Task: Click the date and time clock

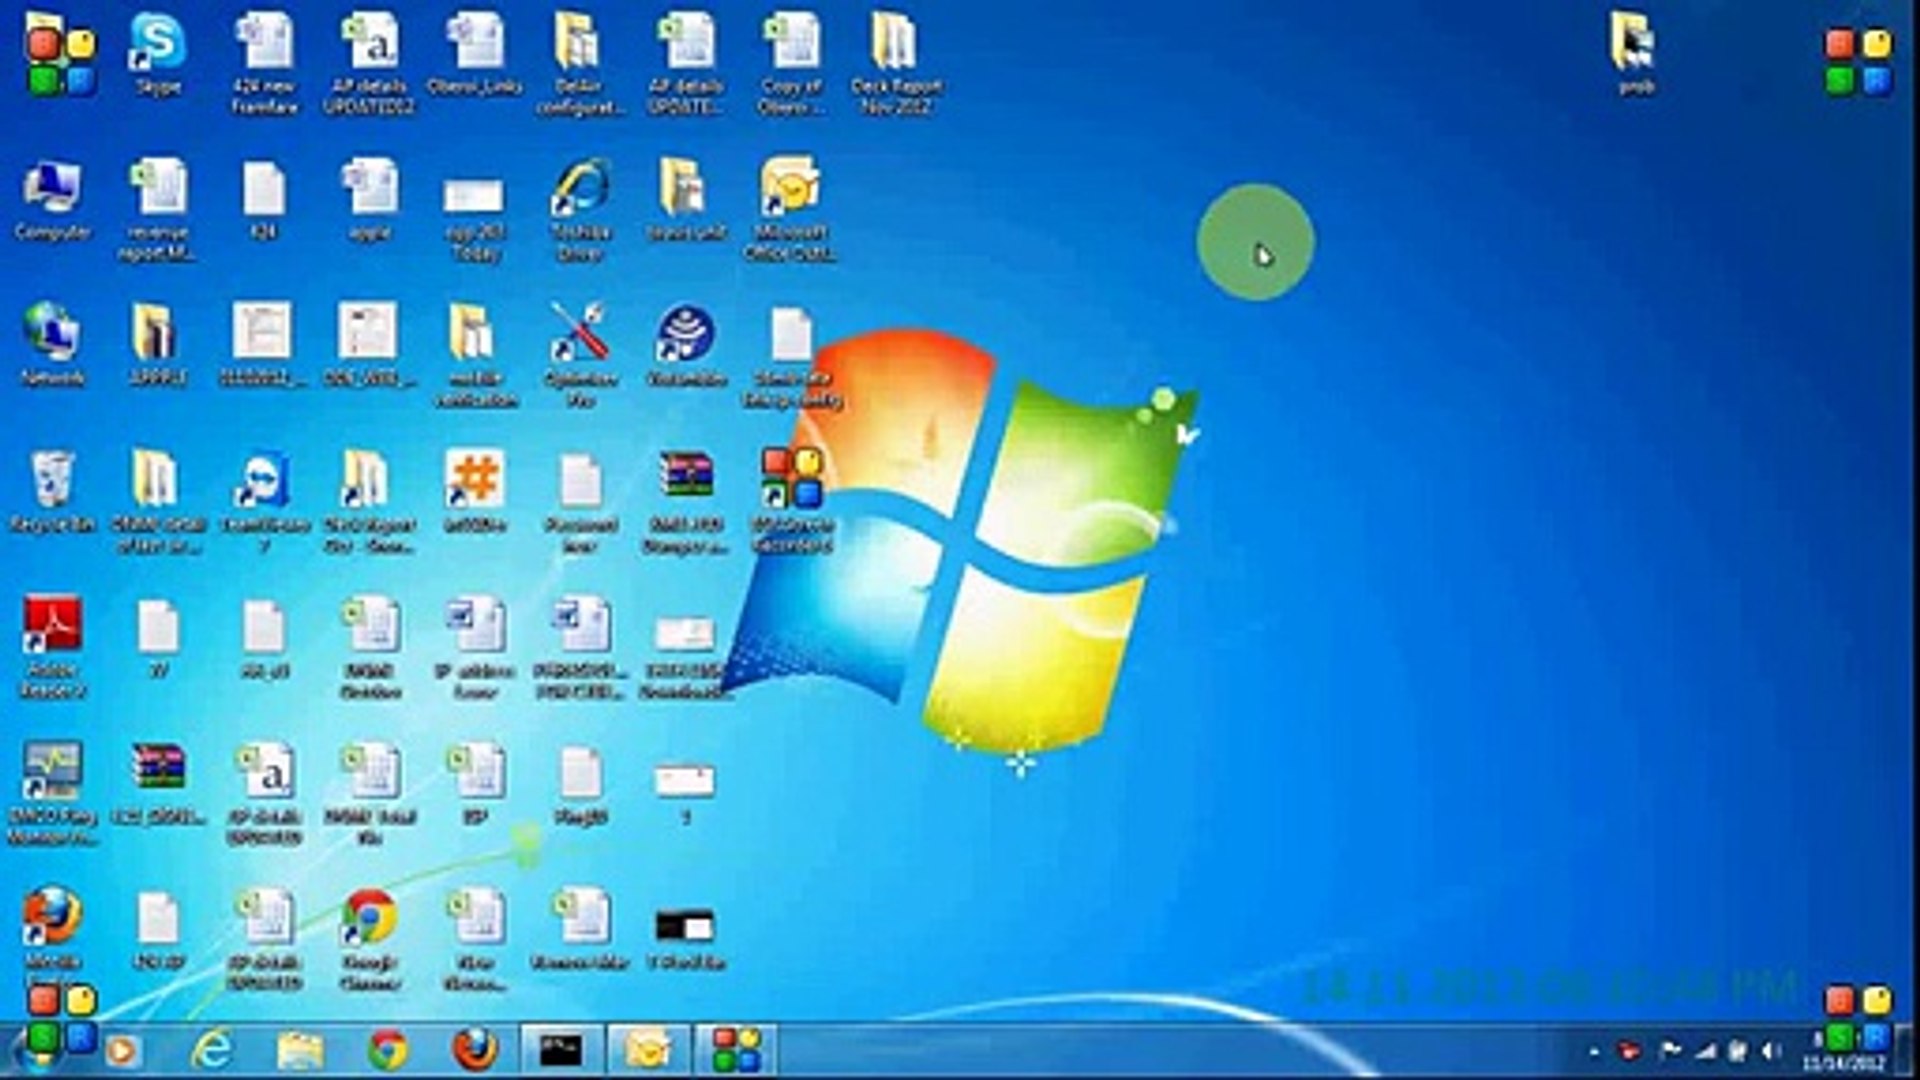Action: click(x=1844, y=1060)
